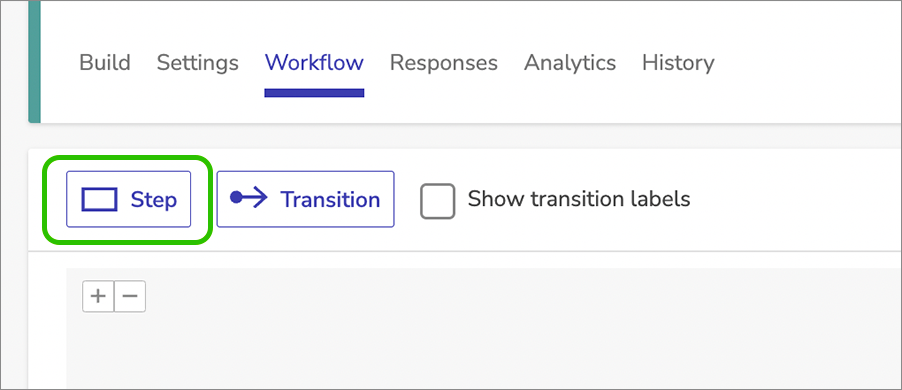Open the History tab
Image resolution: width=902 pixels, height=390 pixels.
coord(678,62)
